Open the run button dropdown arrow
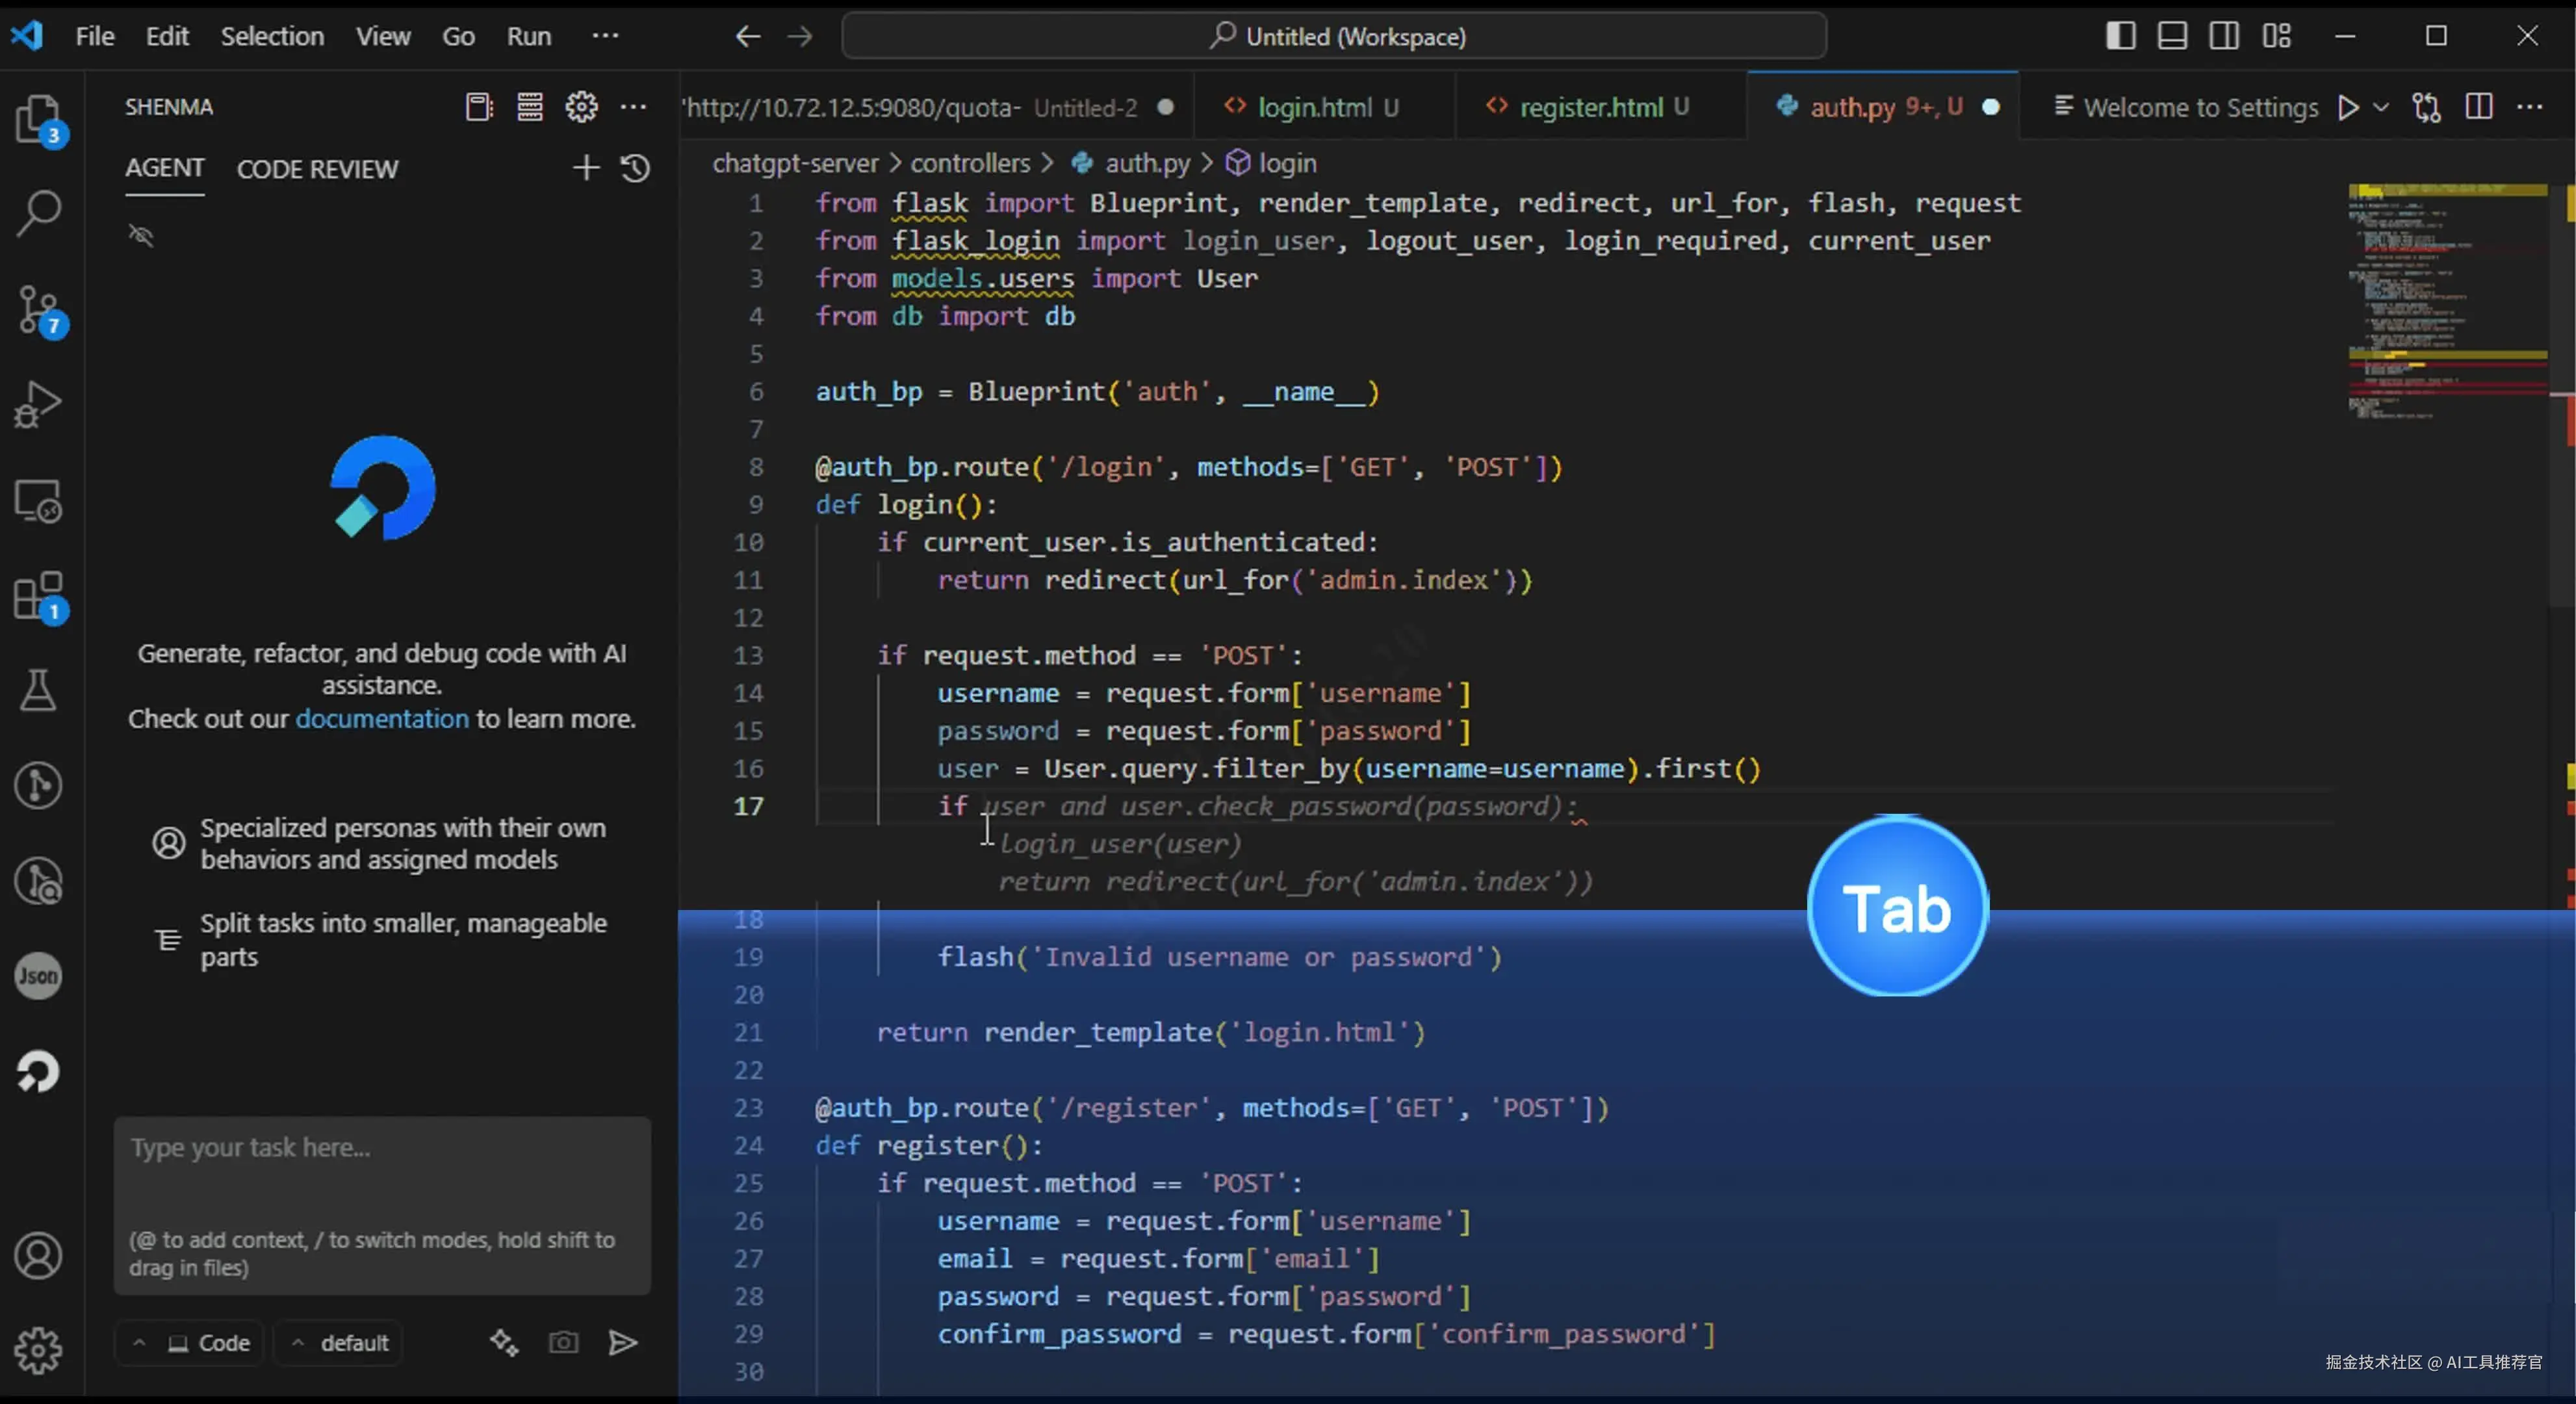2576x1404 pixels. click(x=2381, y=107)
